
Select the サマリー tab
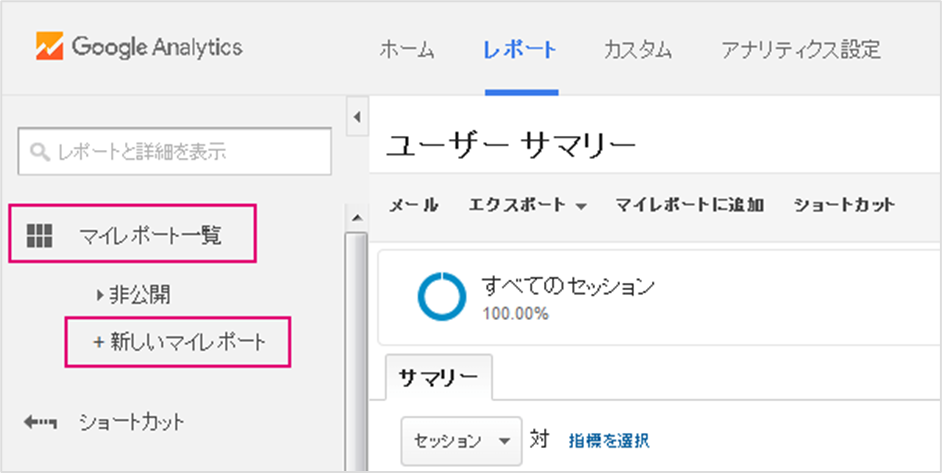(x=439, y=377)
